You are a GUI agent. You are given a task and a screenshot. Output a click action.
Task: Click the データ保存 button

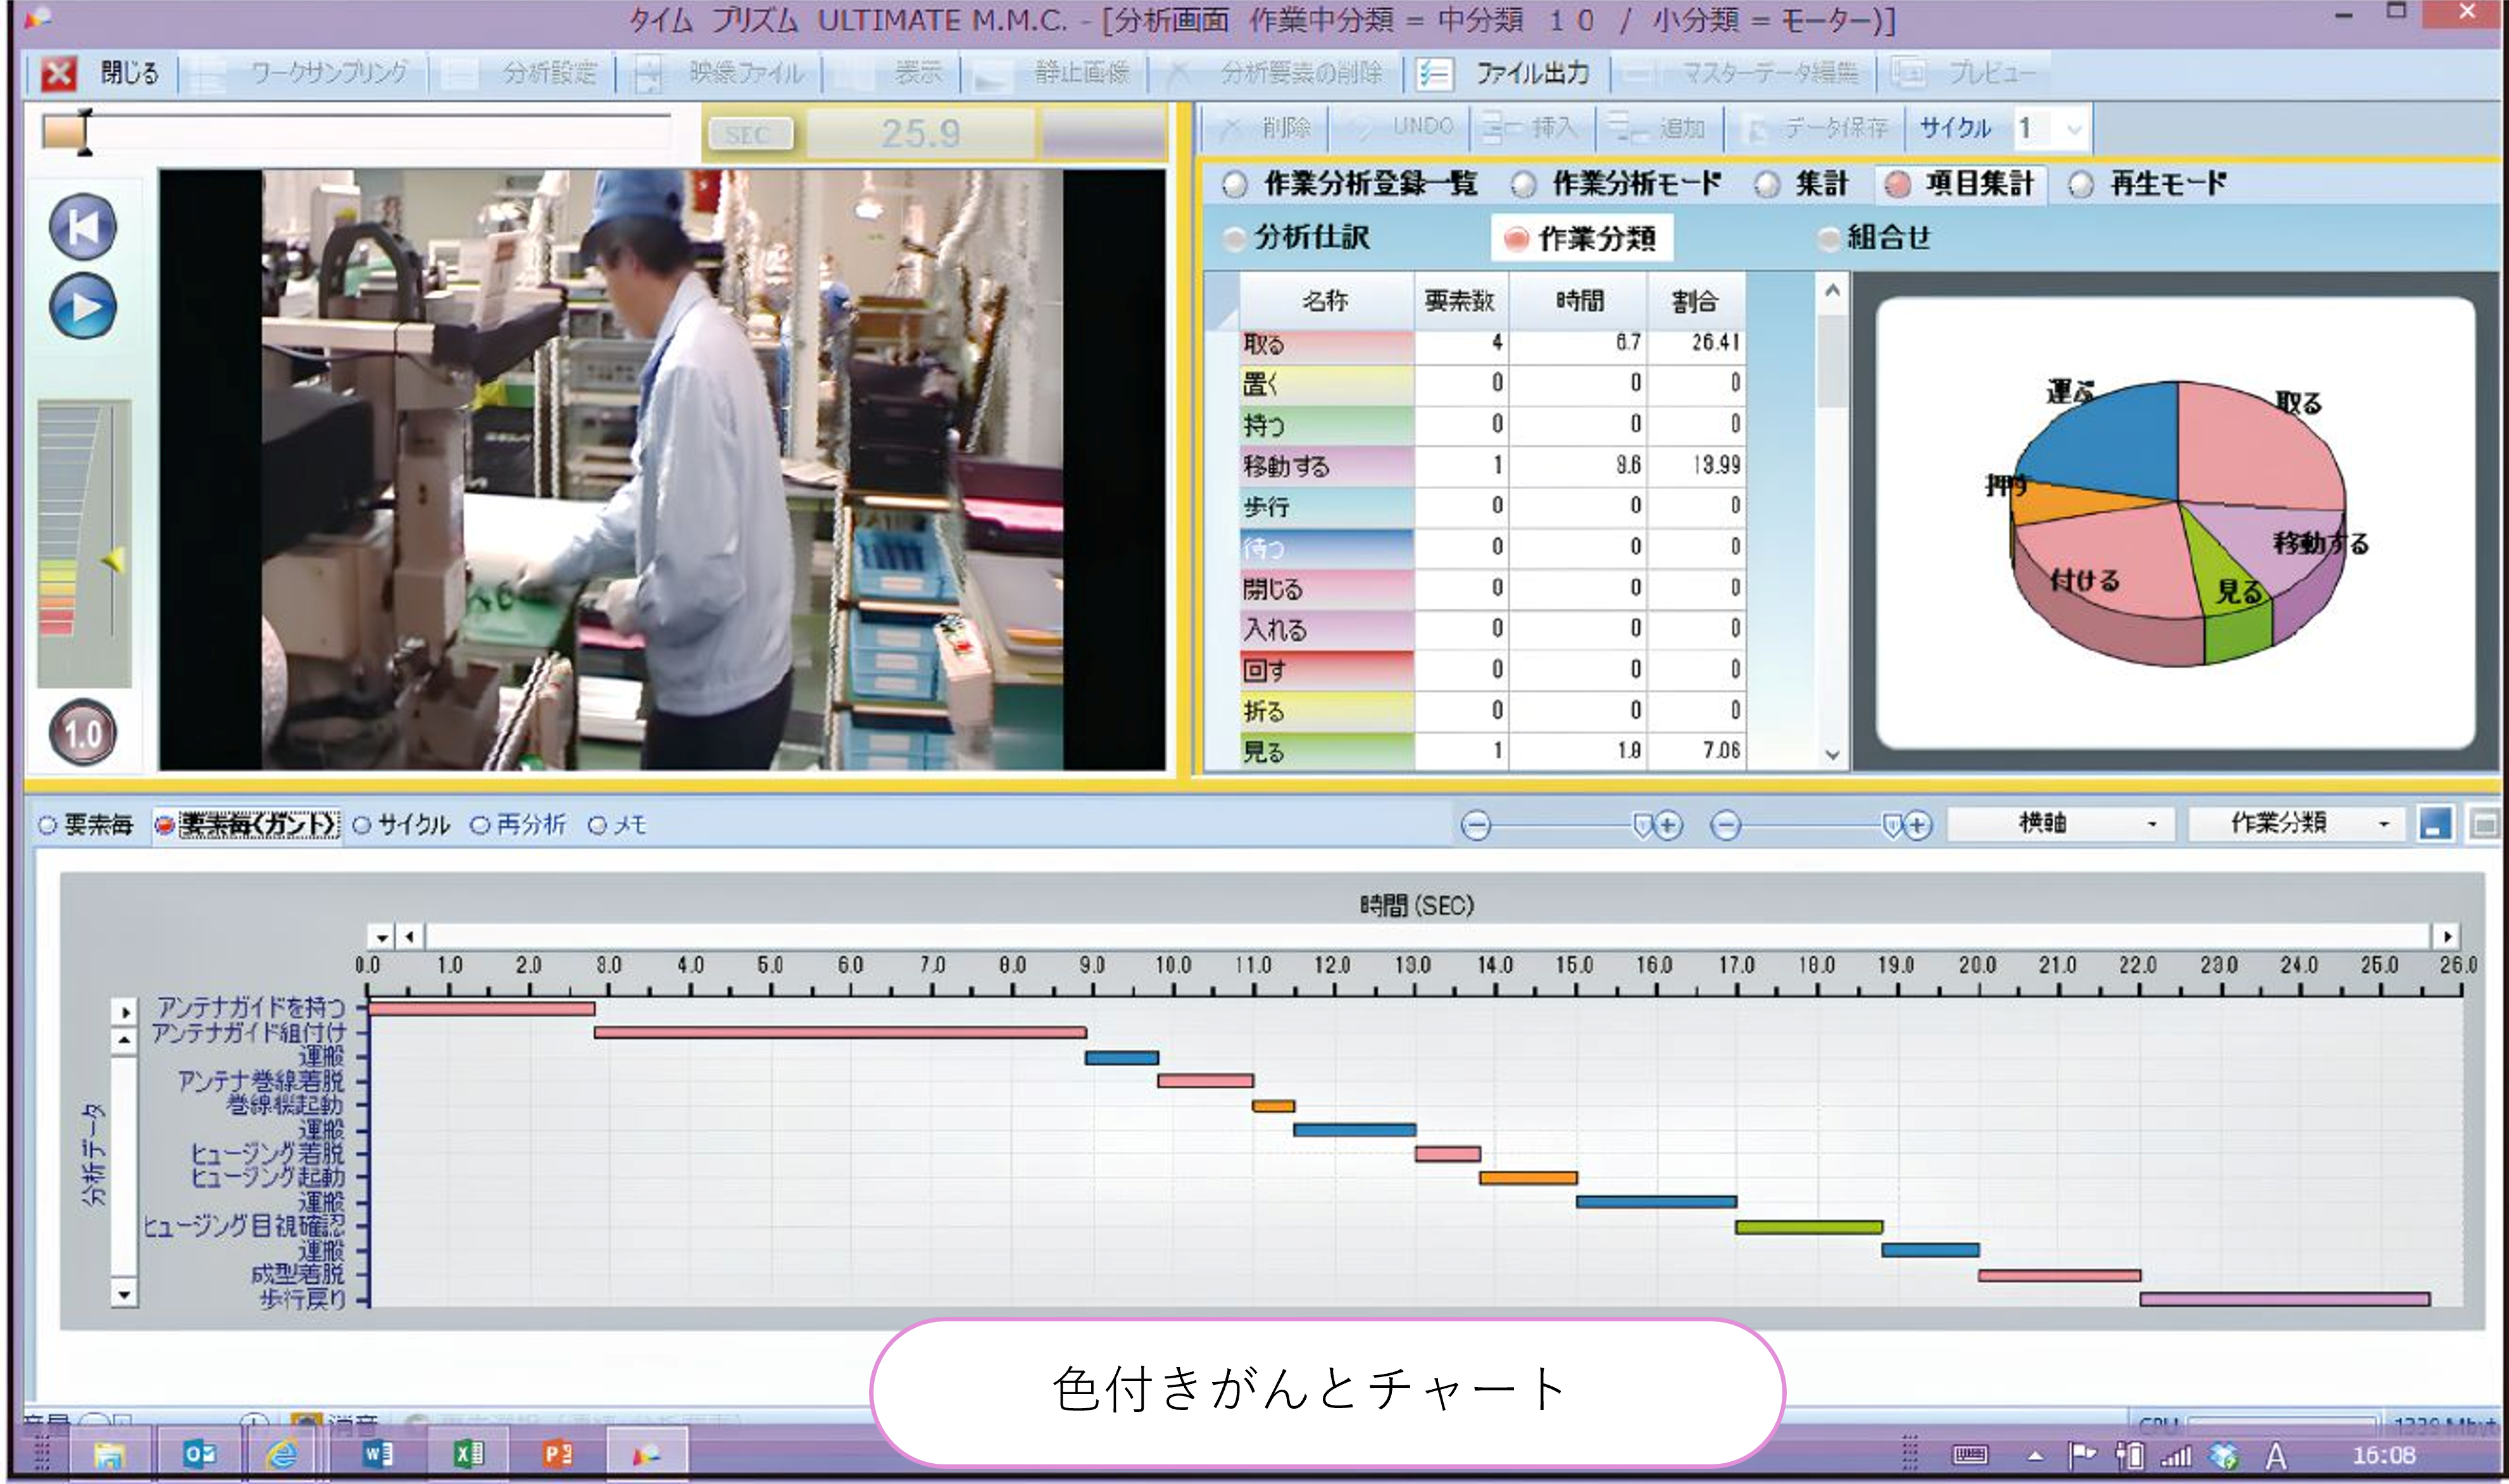[x=1817, y=128]
